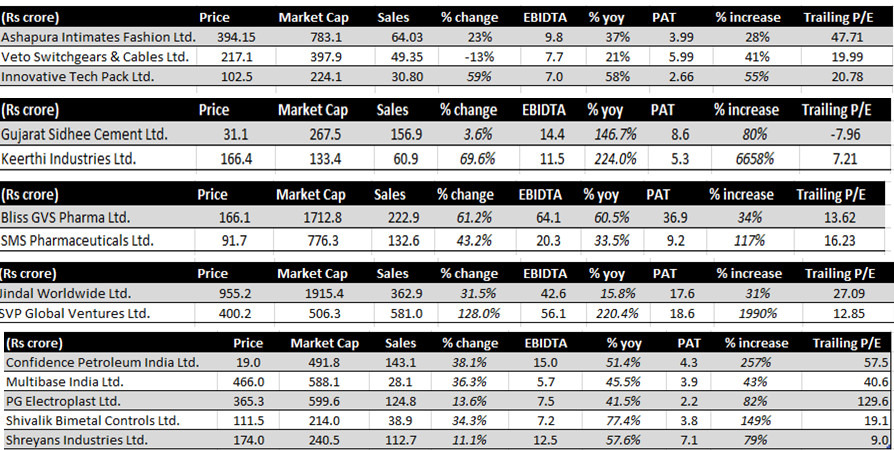This screenshot has width=894, height=450.
Task: Select Confidence Petroleum India Ltd. cell
Action: [103, 363]
